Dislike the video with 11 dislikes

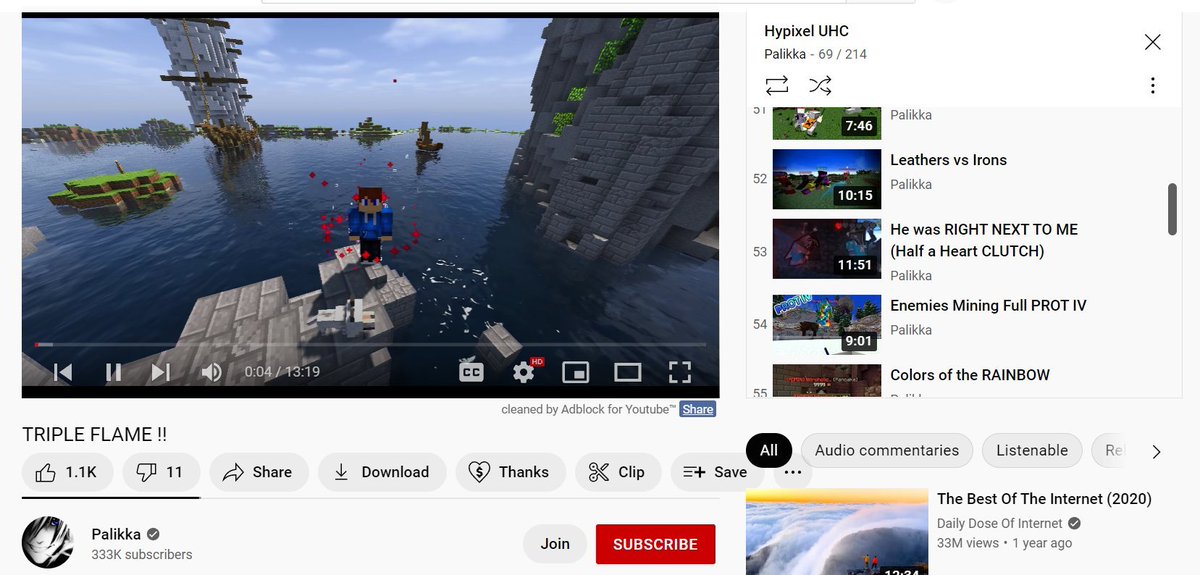pyautogui.click(x=161, y=472)
